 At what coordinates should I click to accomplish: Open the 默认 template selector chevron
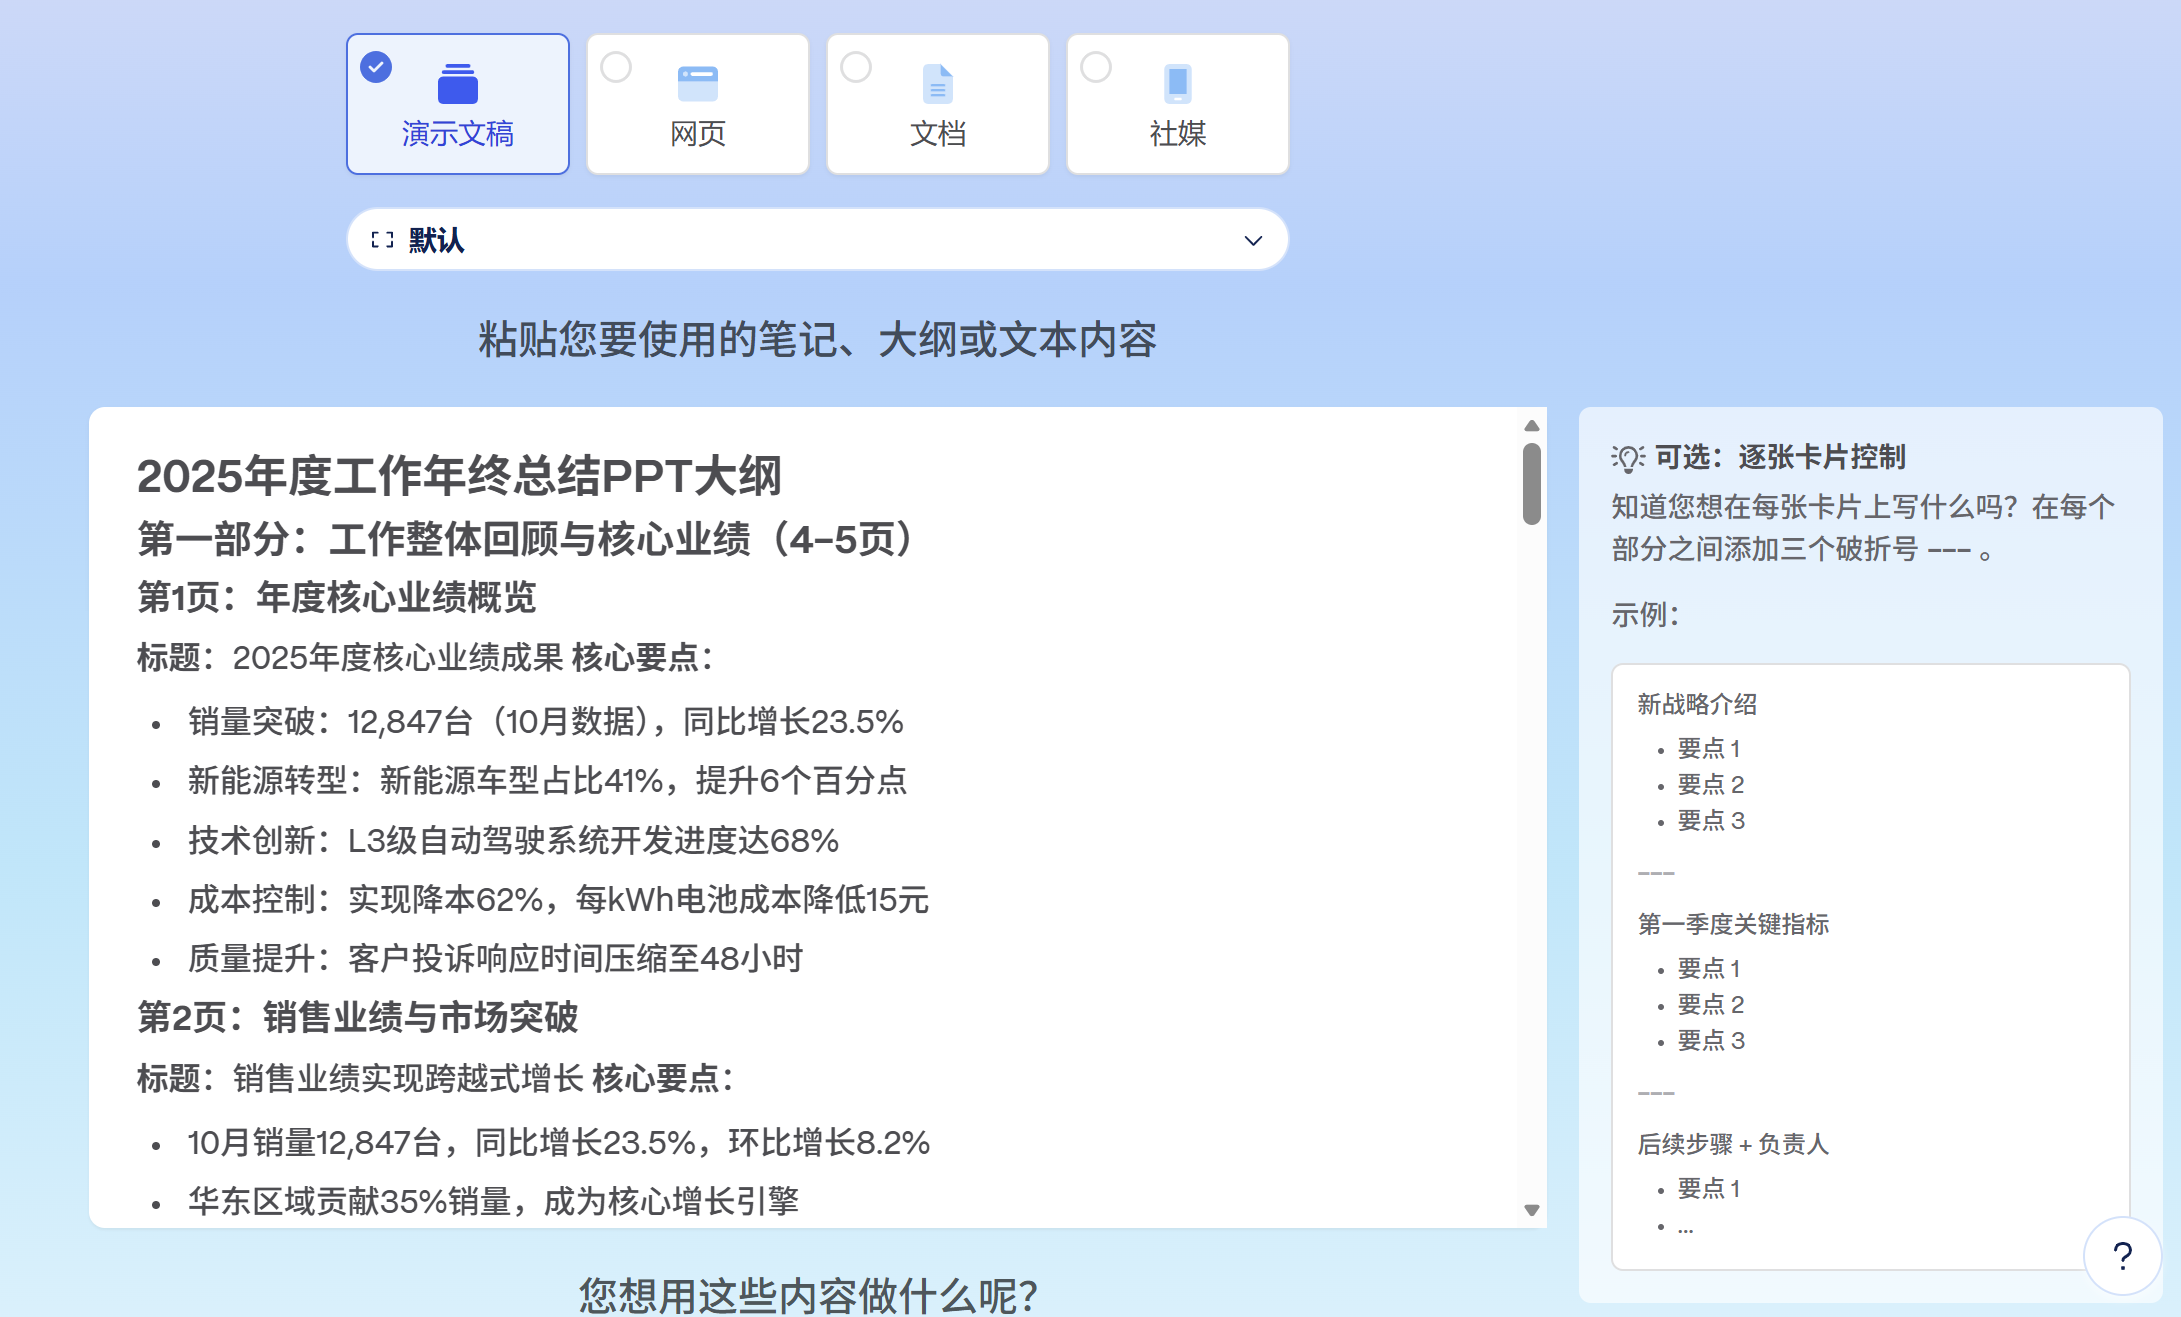1252,240
